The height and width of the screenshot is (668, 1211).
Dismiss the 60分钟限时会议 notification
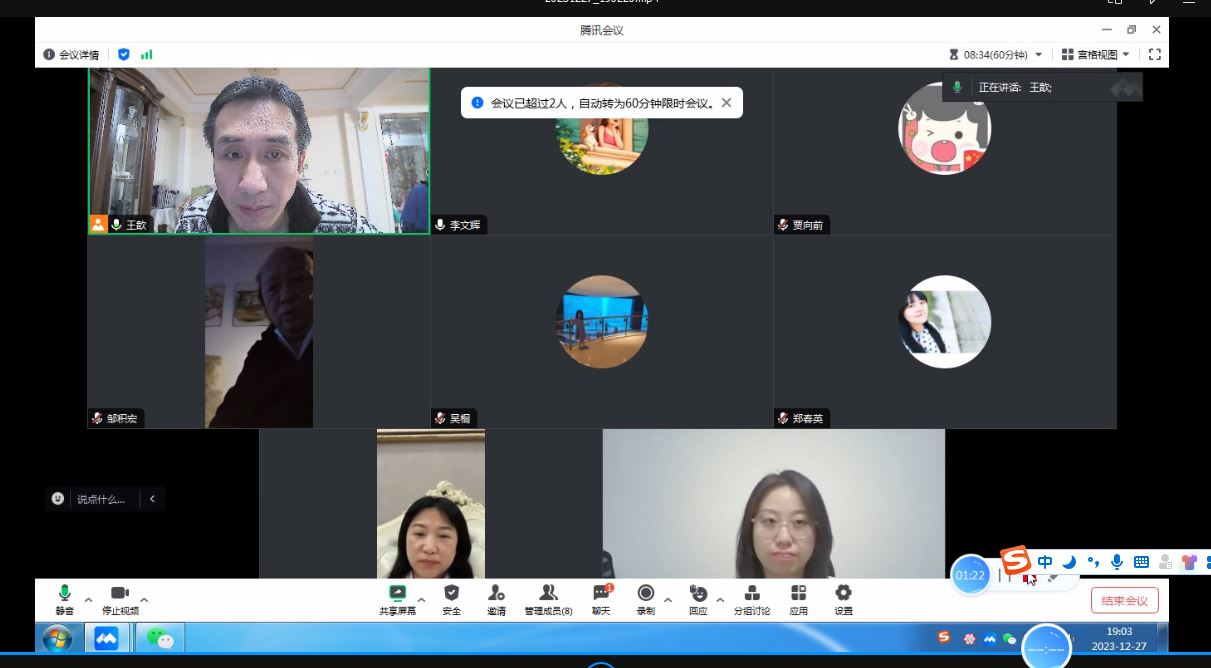coord(726,102)
